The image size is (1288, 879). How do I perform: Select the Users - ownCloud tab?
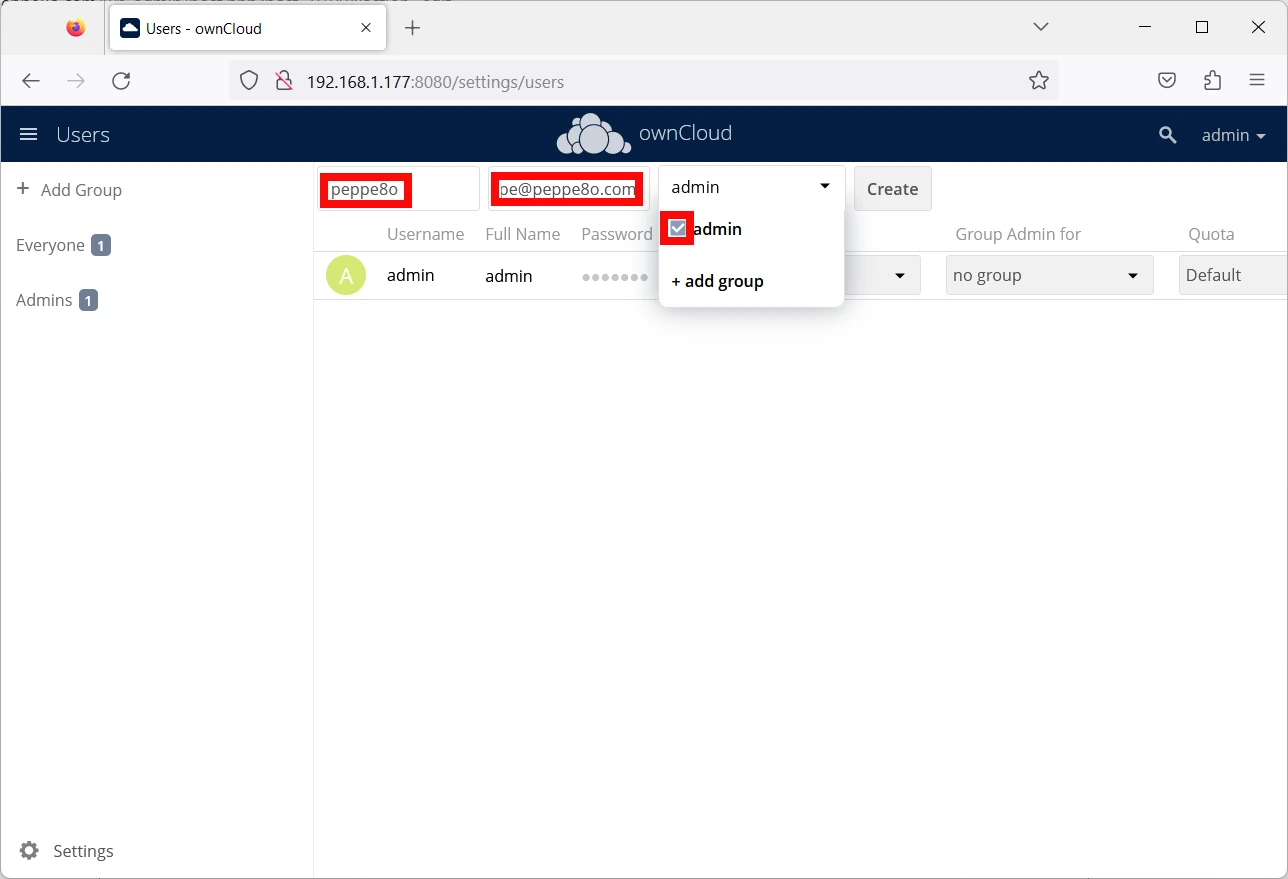click(x=247, y=28)
